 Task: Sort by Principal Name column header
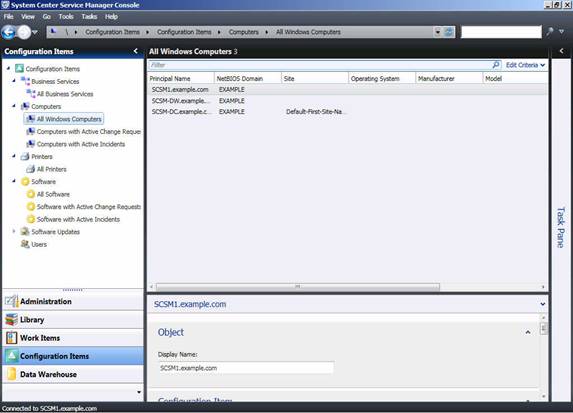[x=181, y=79]
